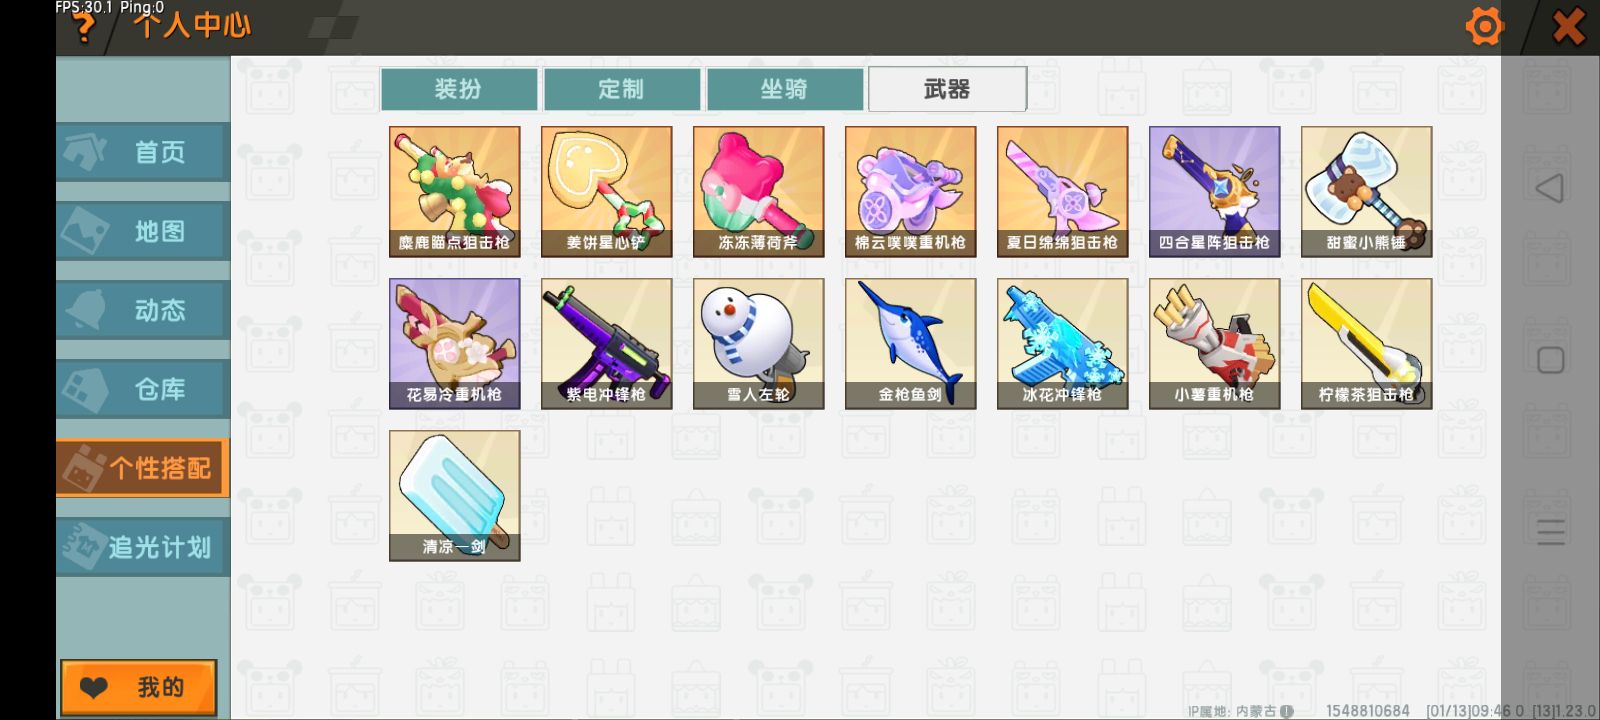Switch to the 装扮 tab
1600x720 pixels.
459,89
